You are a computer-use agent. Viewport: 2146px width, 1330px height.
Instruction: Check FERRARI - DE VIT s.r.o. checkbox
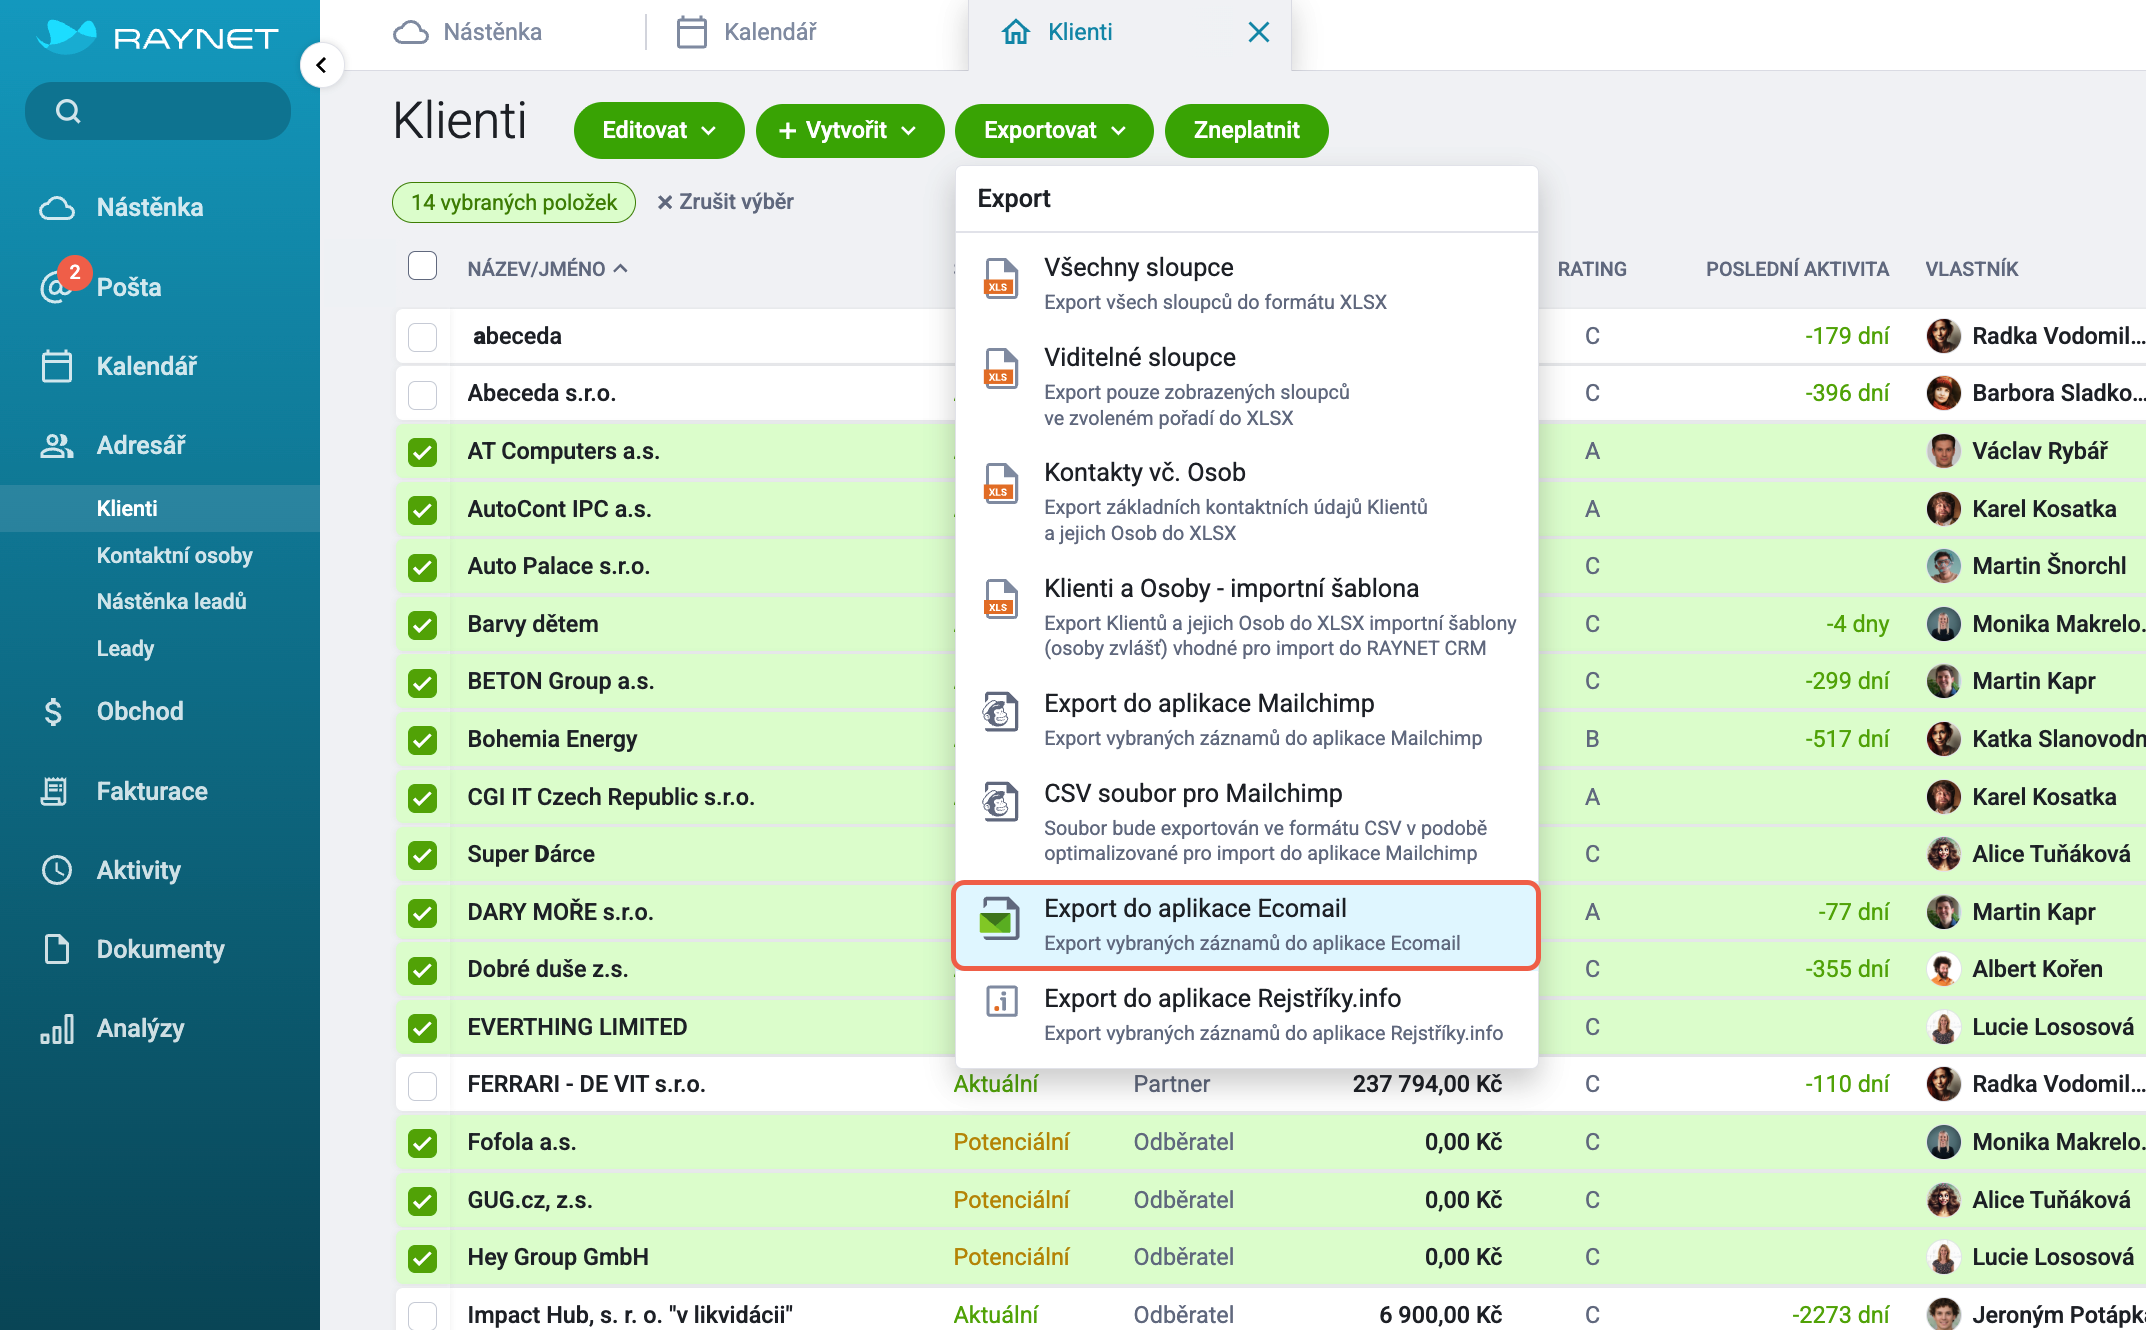(x=423, y=1085)
